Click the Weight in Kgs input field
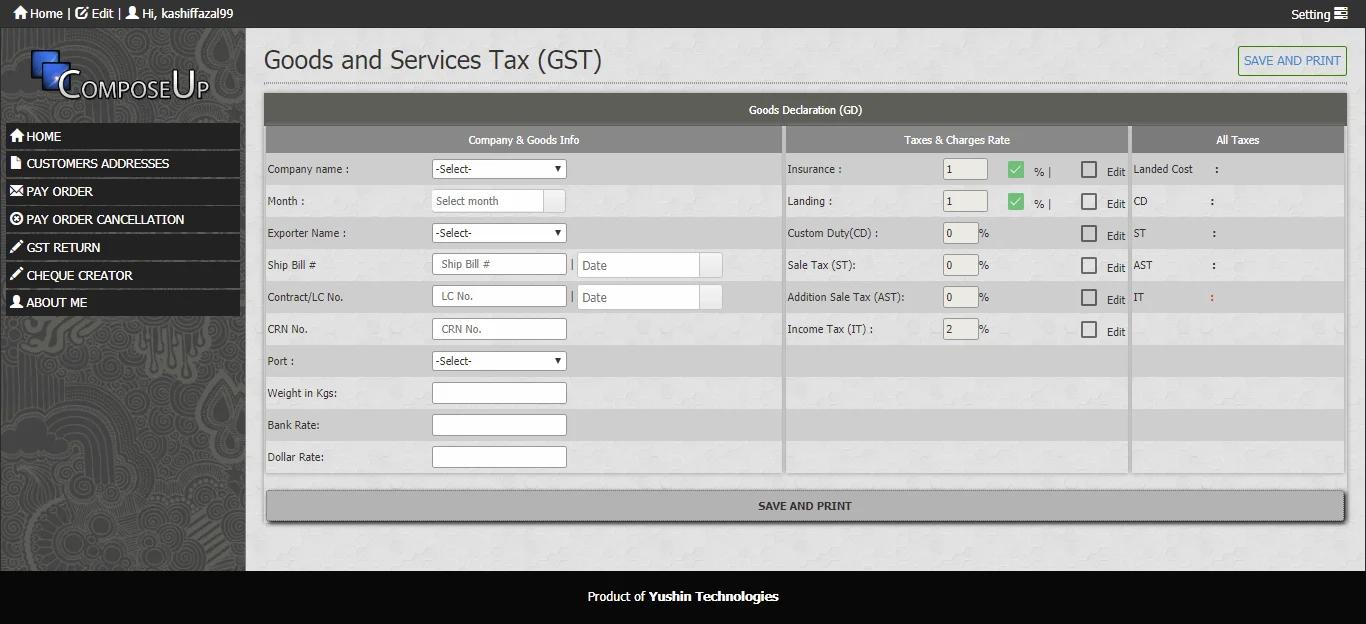Image resolution: width=1366 pixels, height=624 pixels. (x=499, y=393)
